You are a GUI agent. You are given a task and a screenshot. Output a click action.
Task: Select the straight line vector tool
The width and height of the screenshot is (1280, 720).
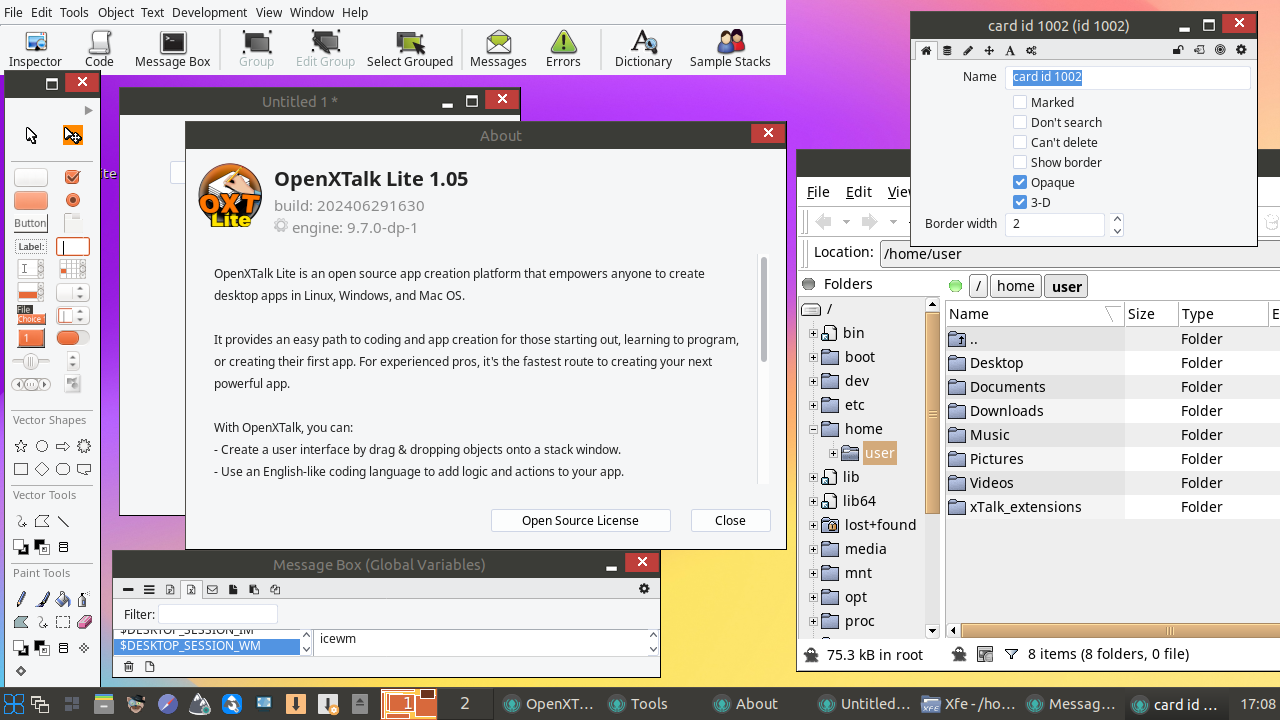[63, 522]
